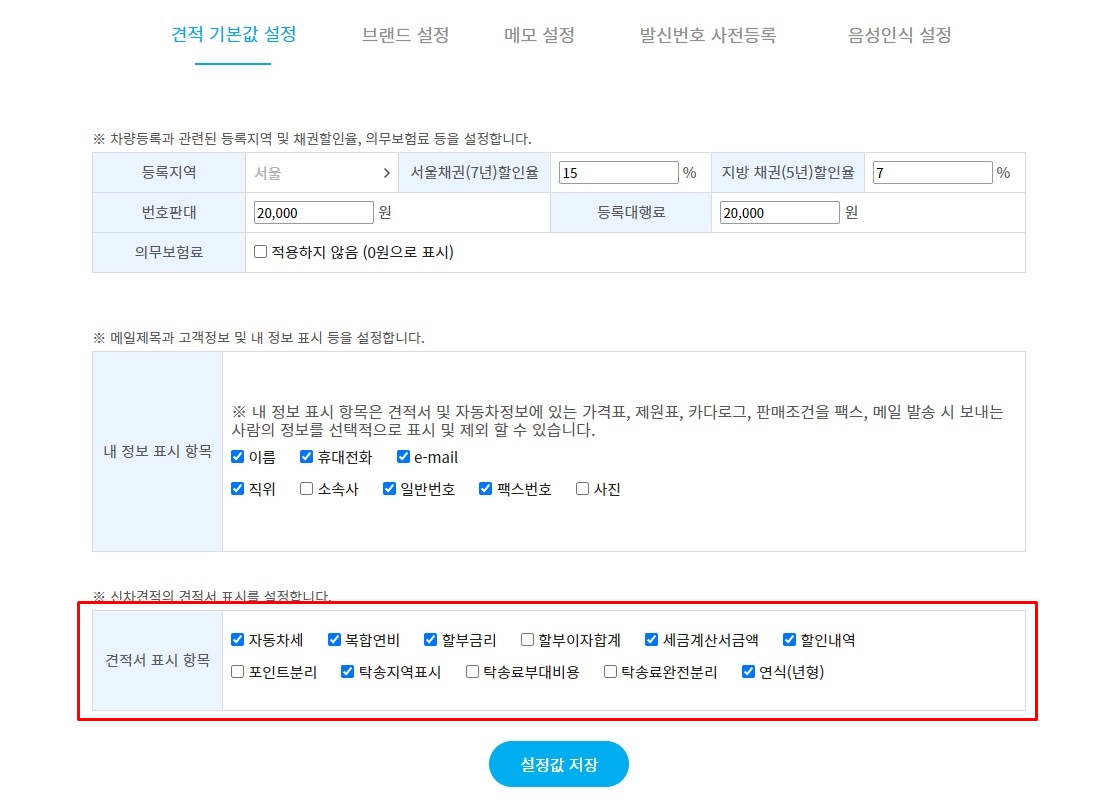Focus the 등록대행료 amount field
1105x808 pixels.
[779, 213]
